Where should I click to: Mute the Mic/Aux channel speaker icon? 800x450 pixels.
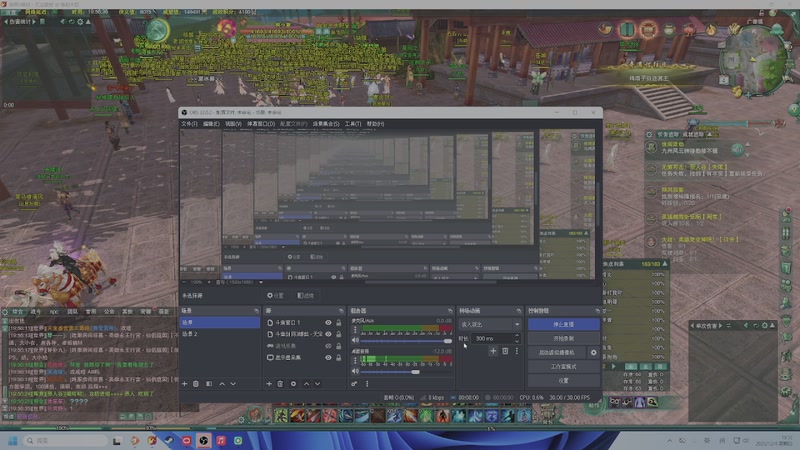(355, 340)
